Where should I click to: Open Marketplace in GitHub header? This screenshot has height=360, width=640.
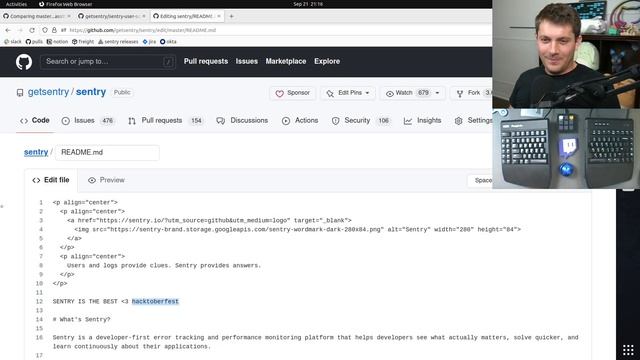(286, 61)
